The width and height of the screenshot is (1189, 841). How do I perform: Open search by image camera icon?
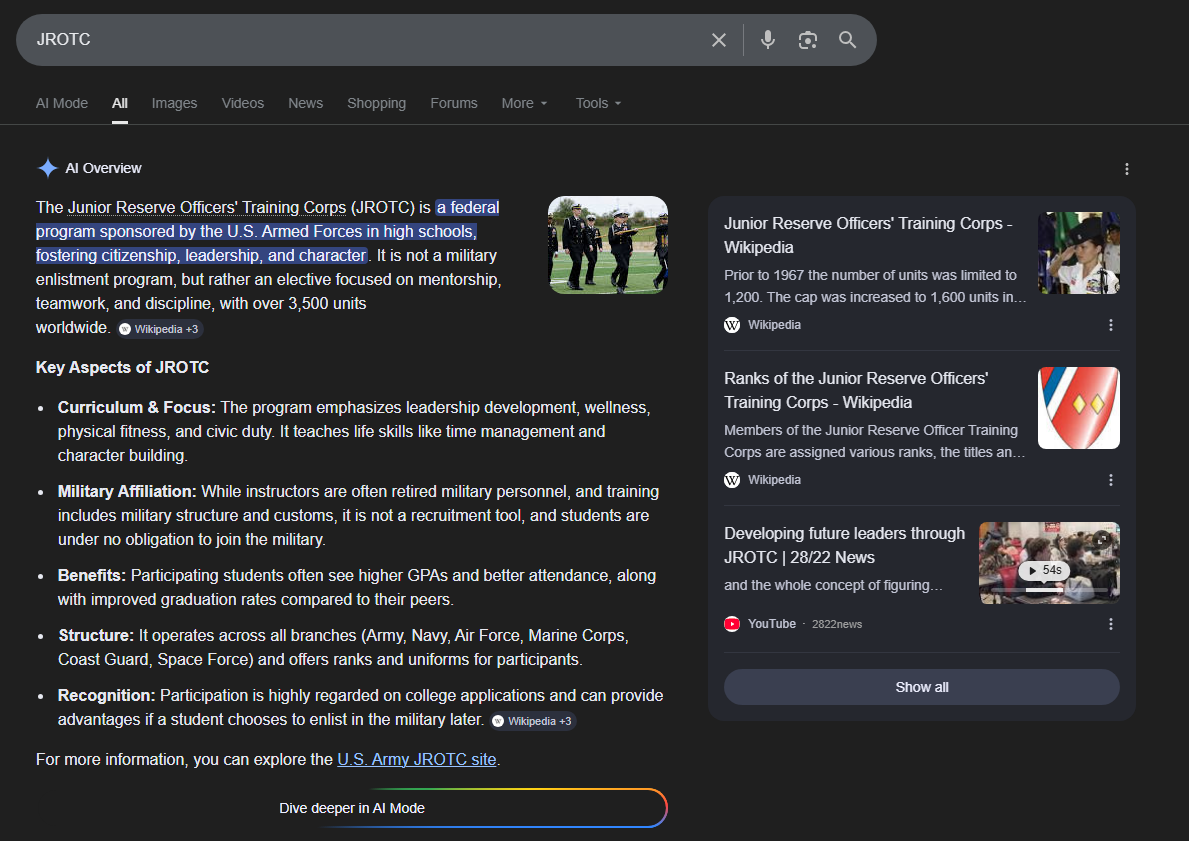(808, 39)
